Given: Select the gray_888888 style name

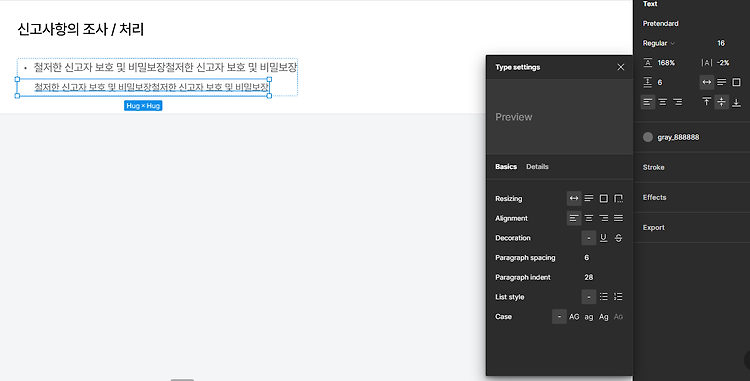Looking at the screenshot, I should click(678, 137).
